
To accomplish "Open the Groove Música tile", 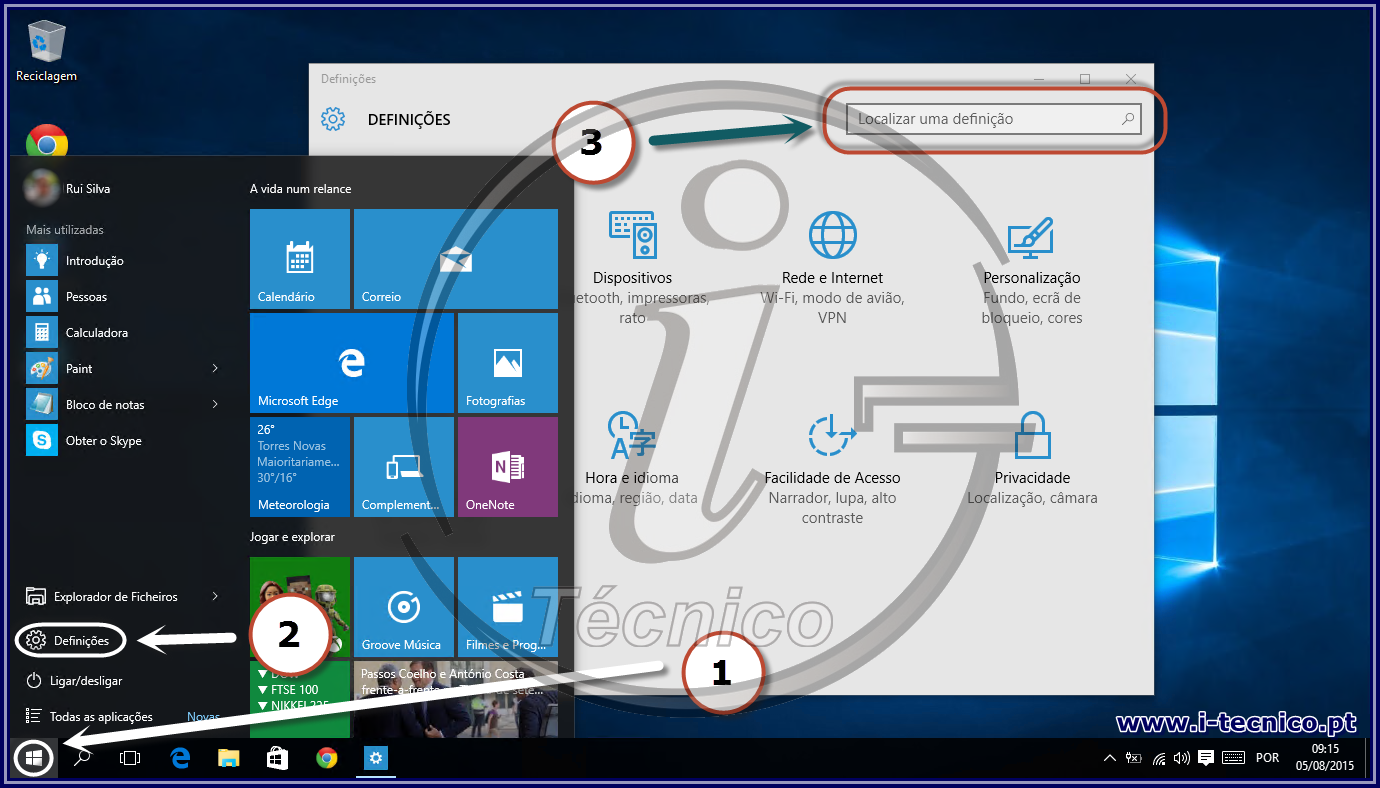I will (403, 606).
